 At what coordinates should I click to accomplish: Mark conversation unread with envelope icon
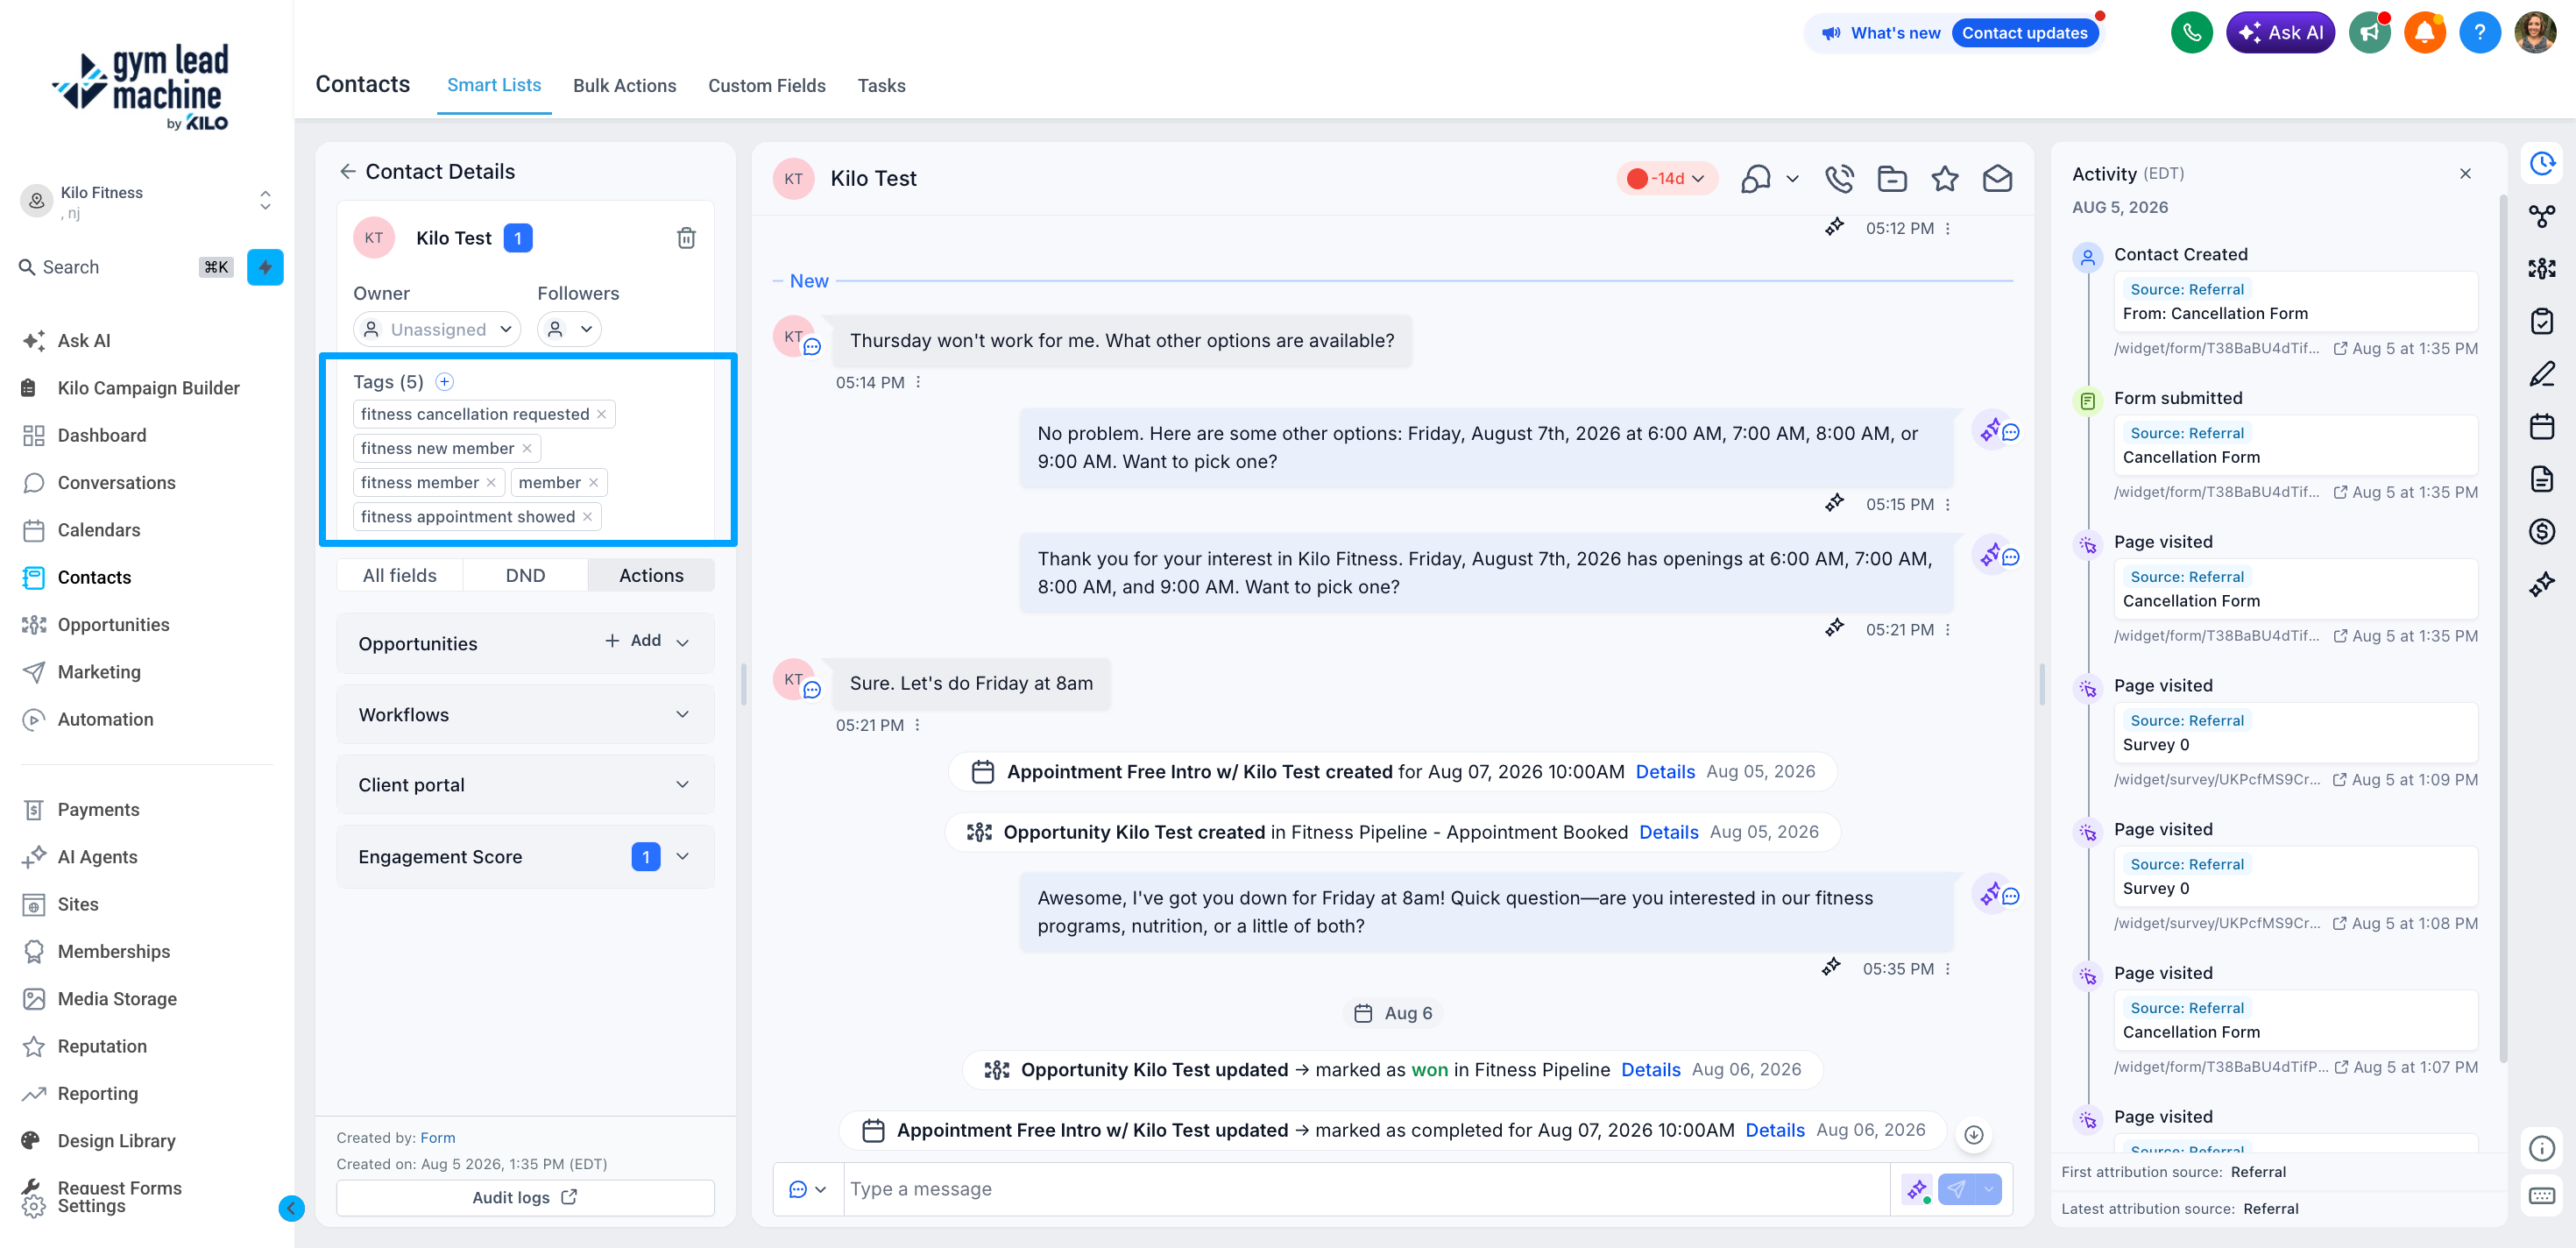(1997, 179)
